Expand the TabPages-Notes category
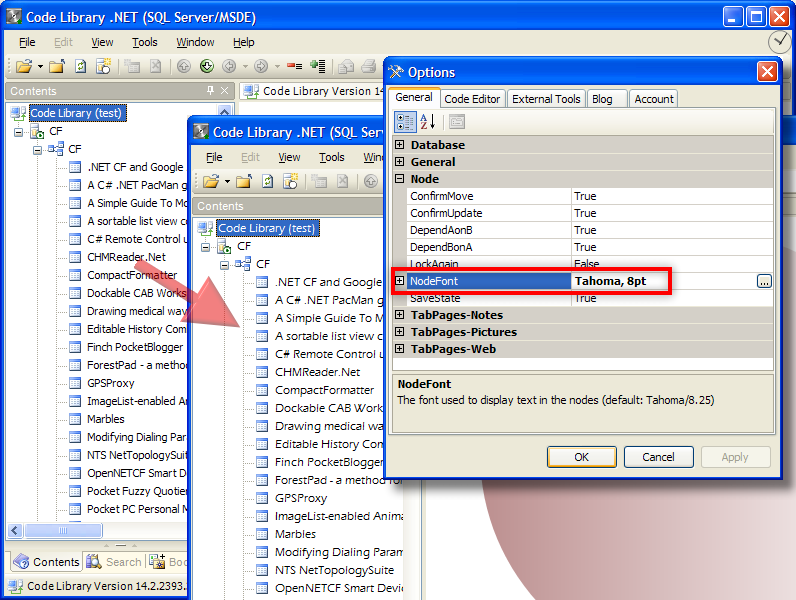796x600 pixels. [x=400, y=315]
